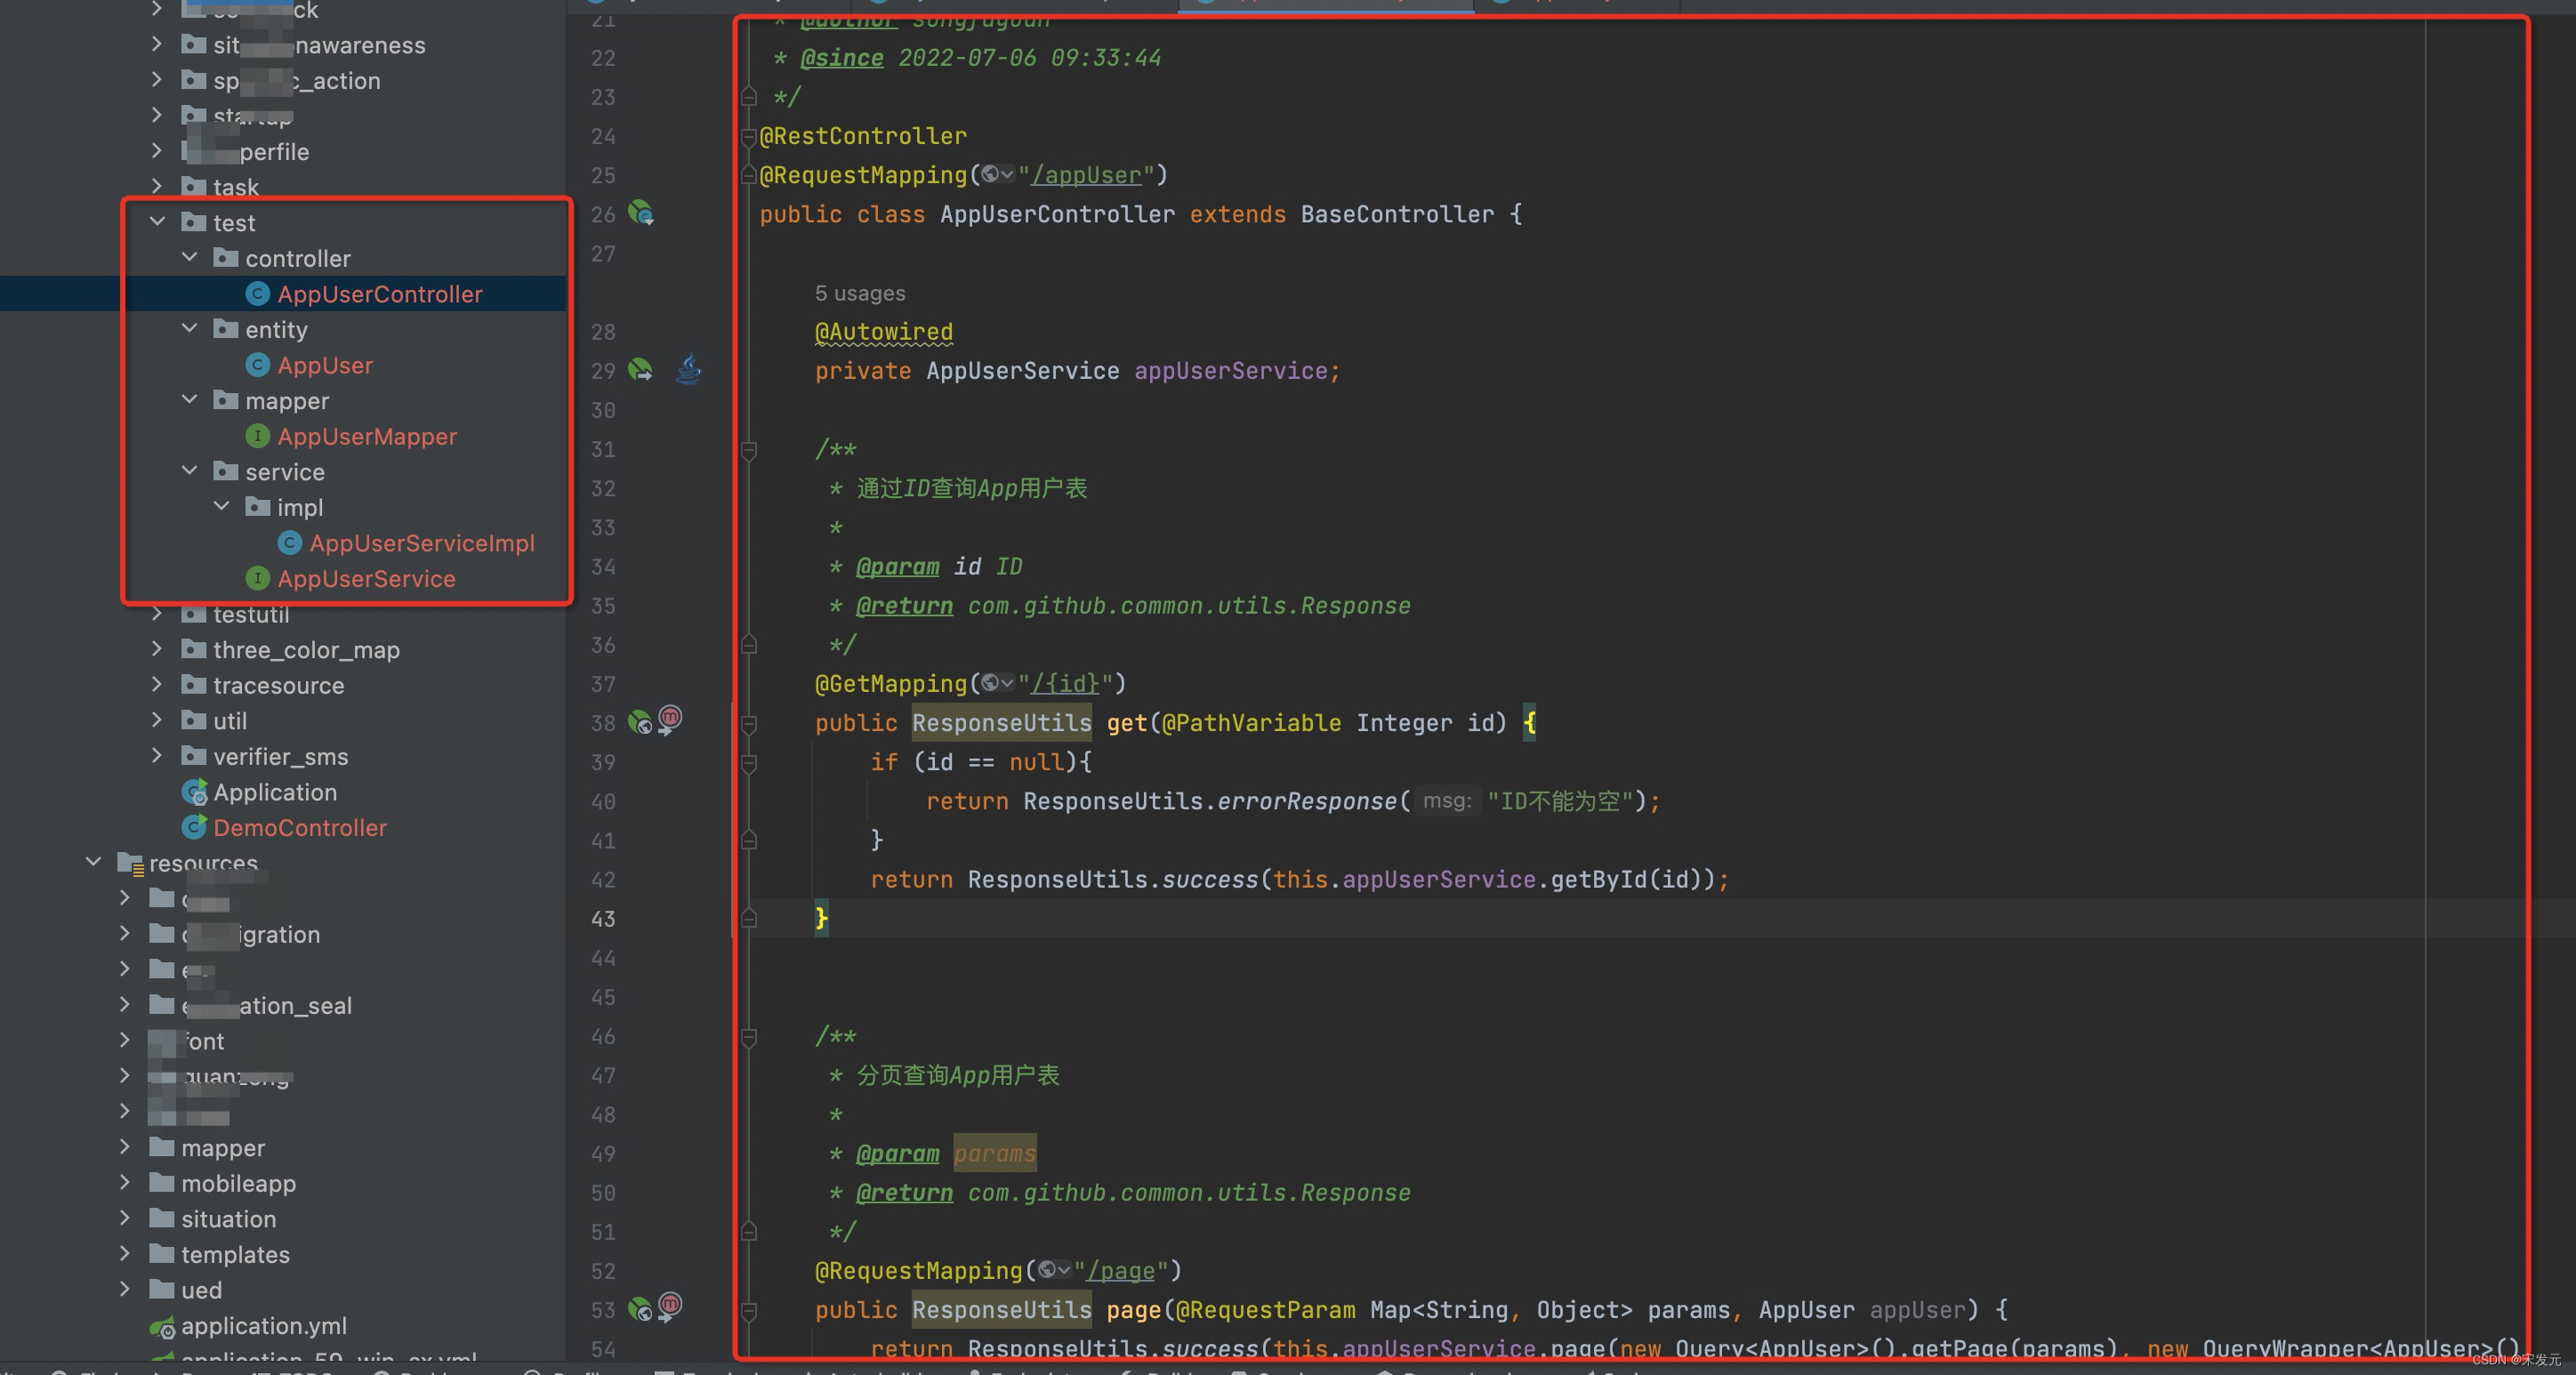The height and width of the screenshot is (1375, 2576).
Task: Click the 'm' endpoint gutter icon on line 53
Action: 670,1306
